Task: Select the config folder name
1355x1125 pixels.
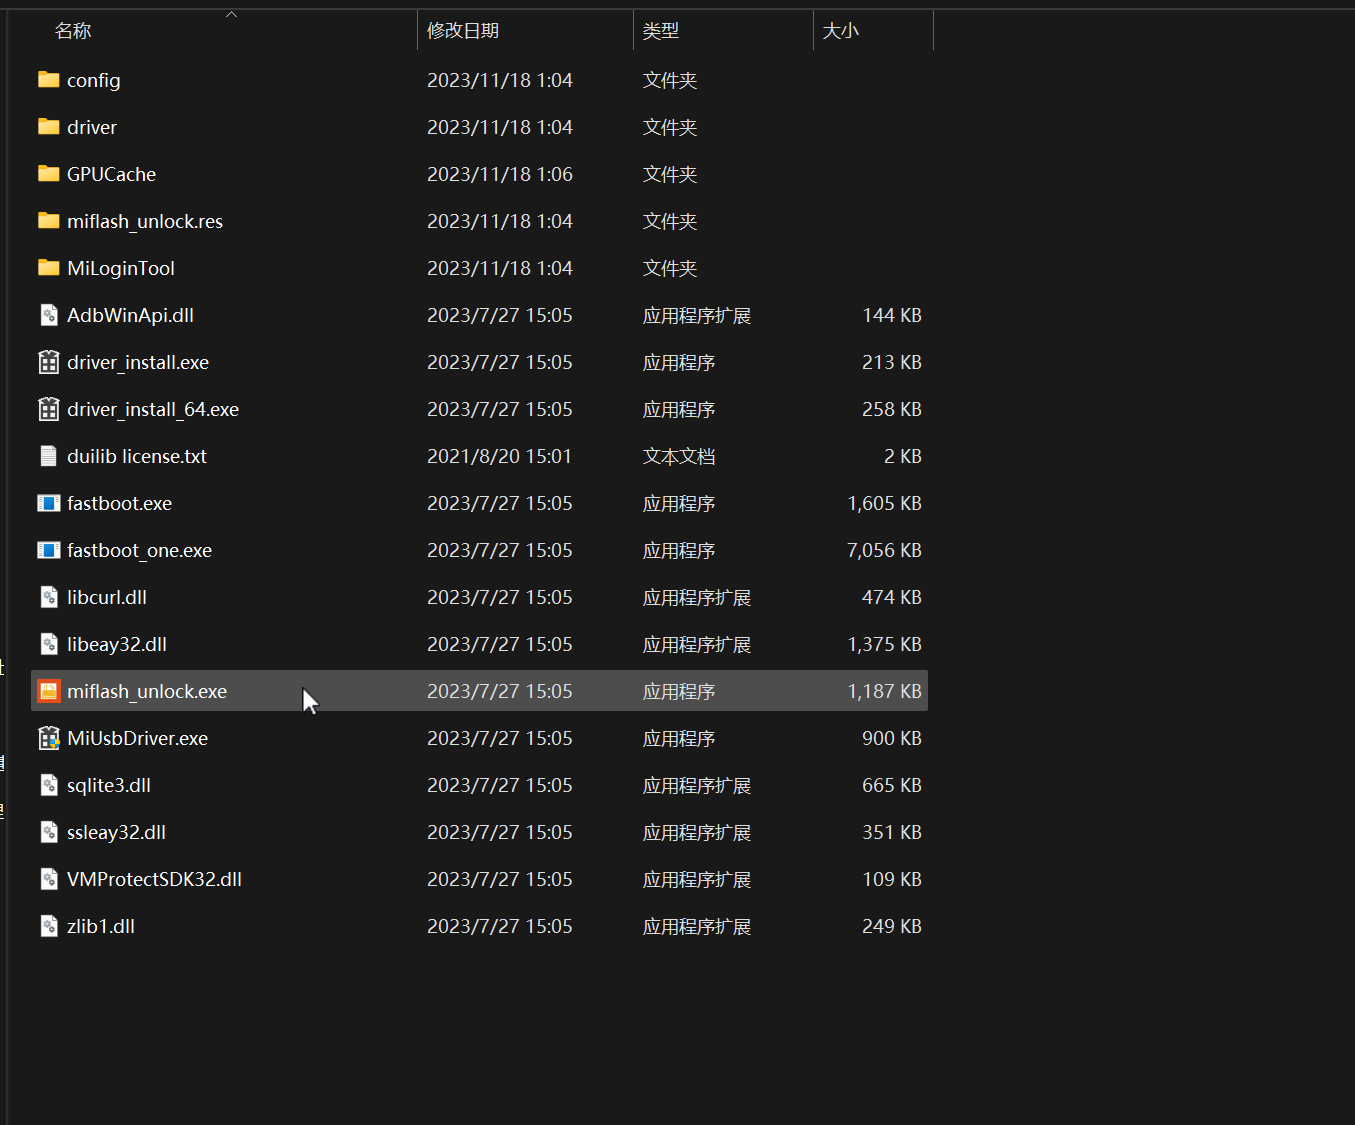Action: pos(94,81)
